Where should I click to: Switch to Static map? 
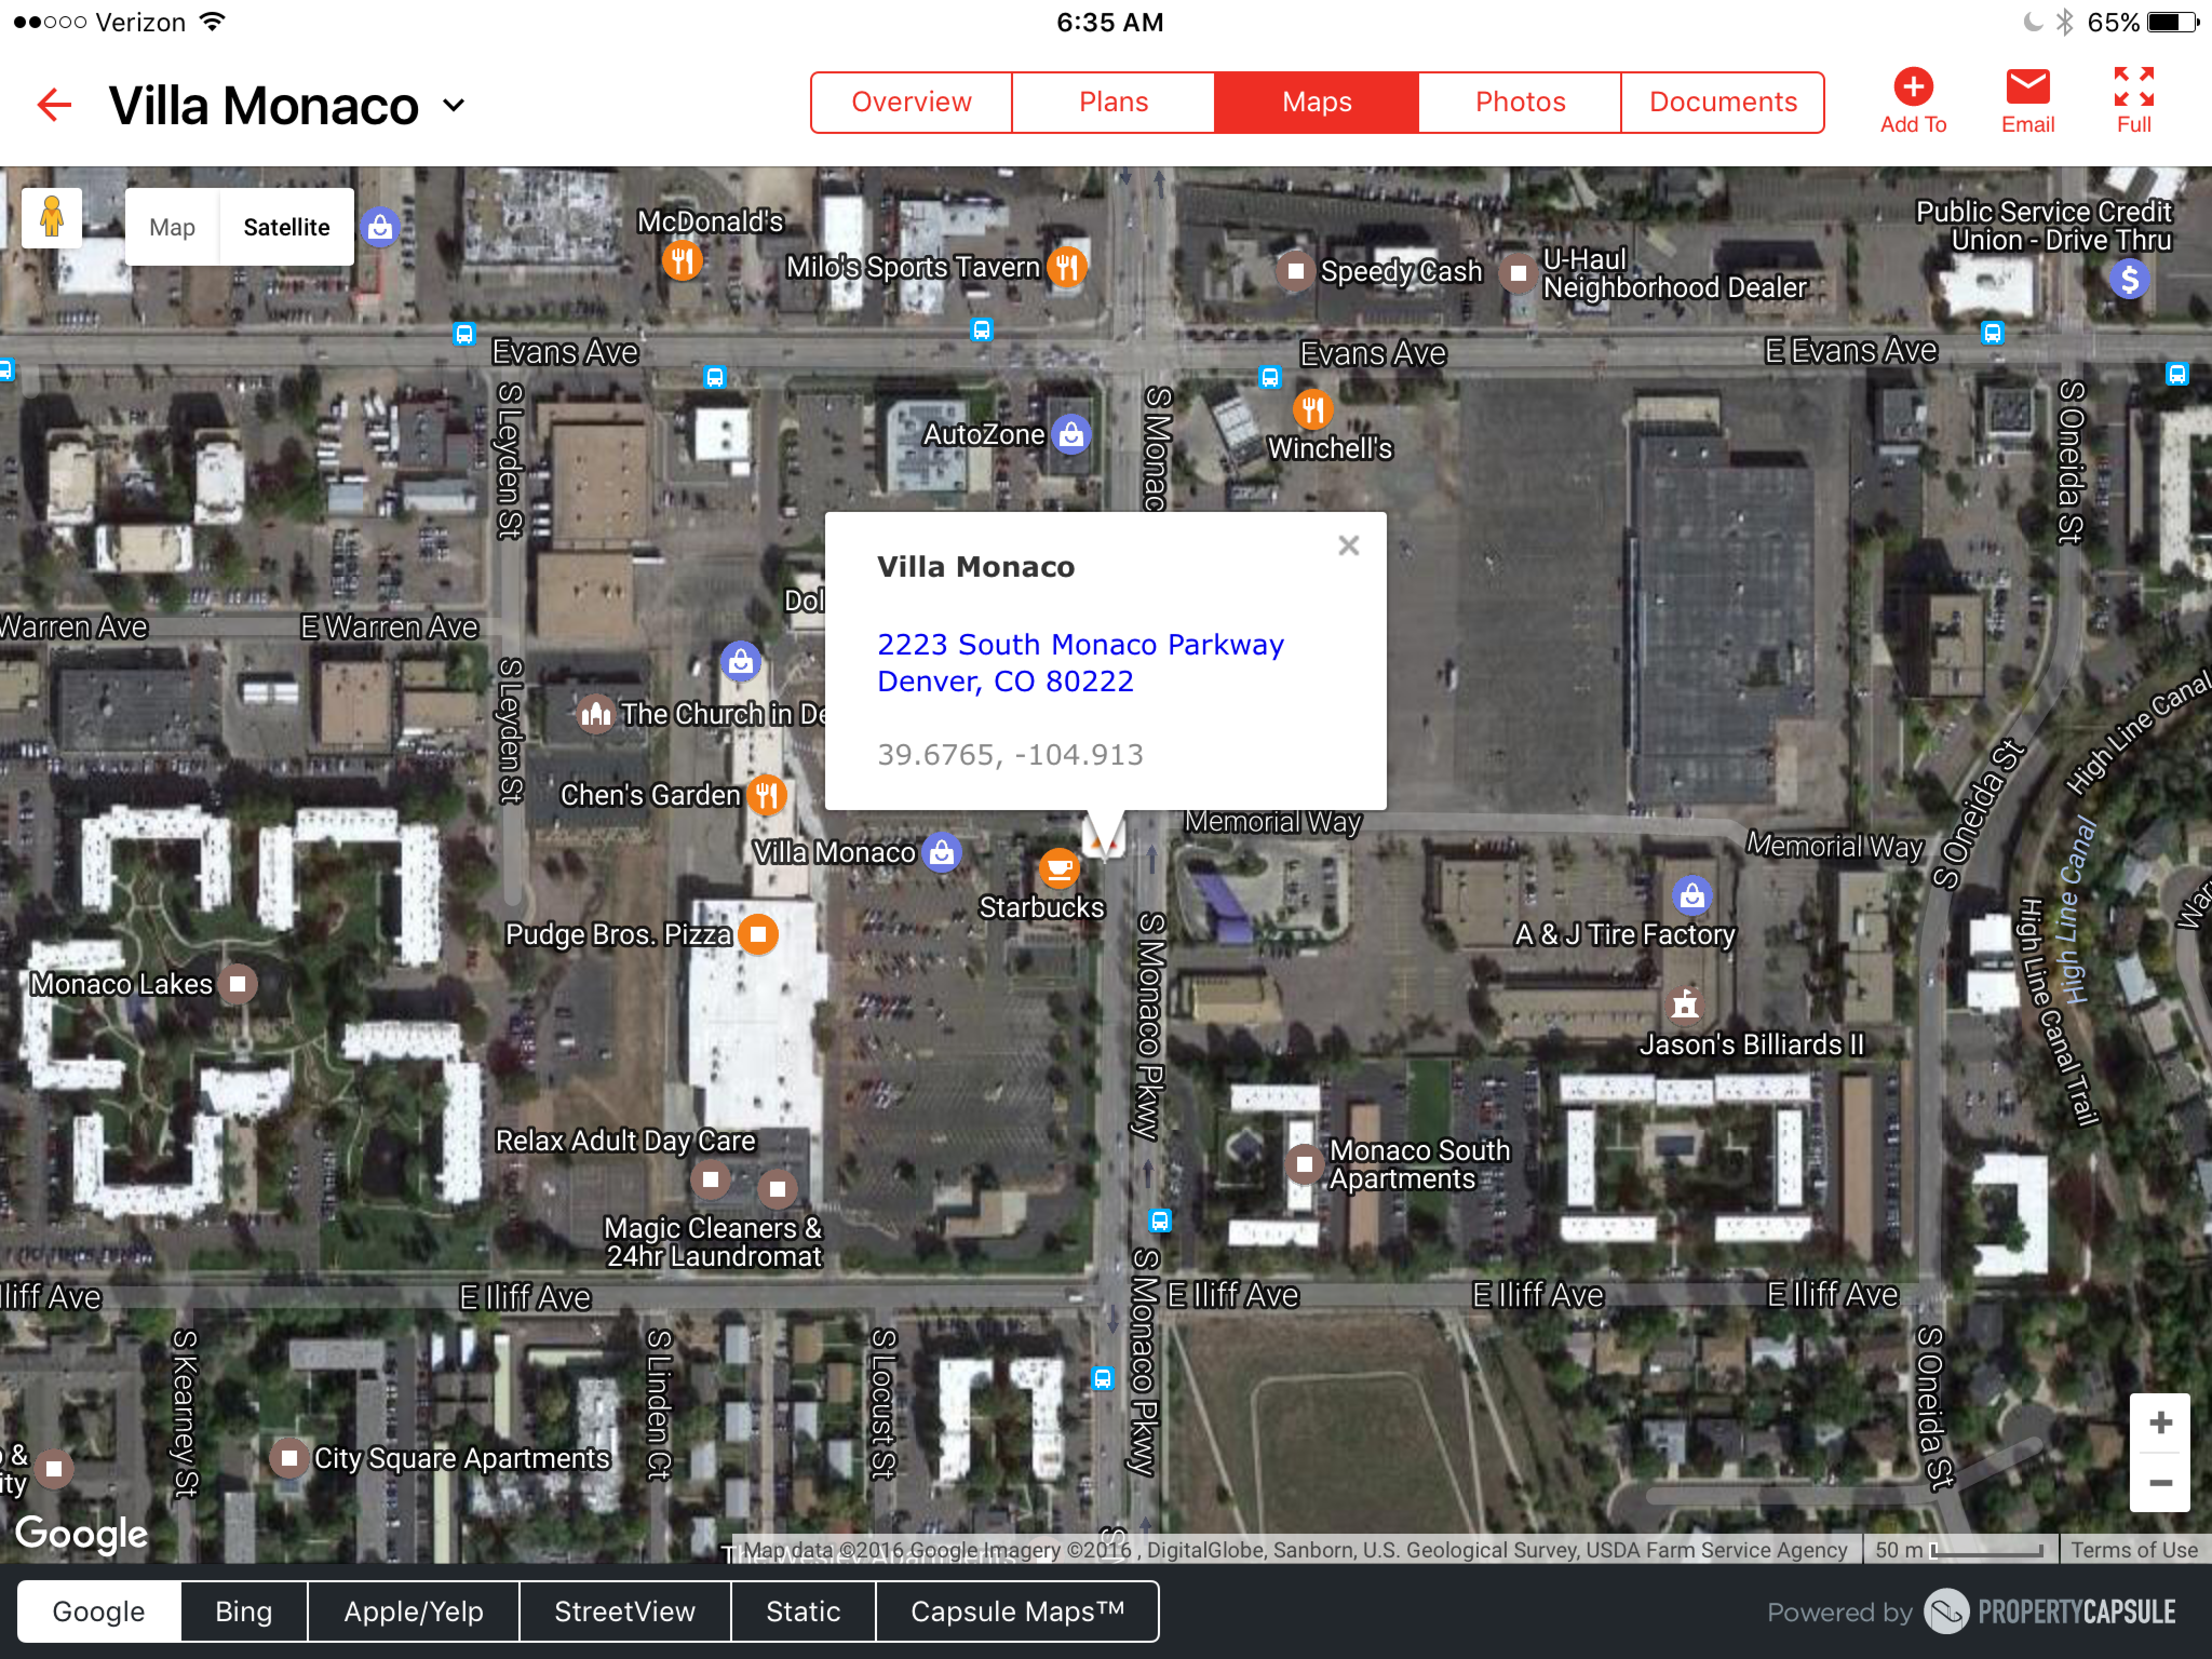pos(803,1611)
